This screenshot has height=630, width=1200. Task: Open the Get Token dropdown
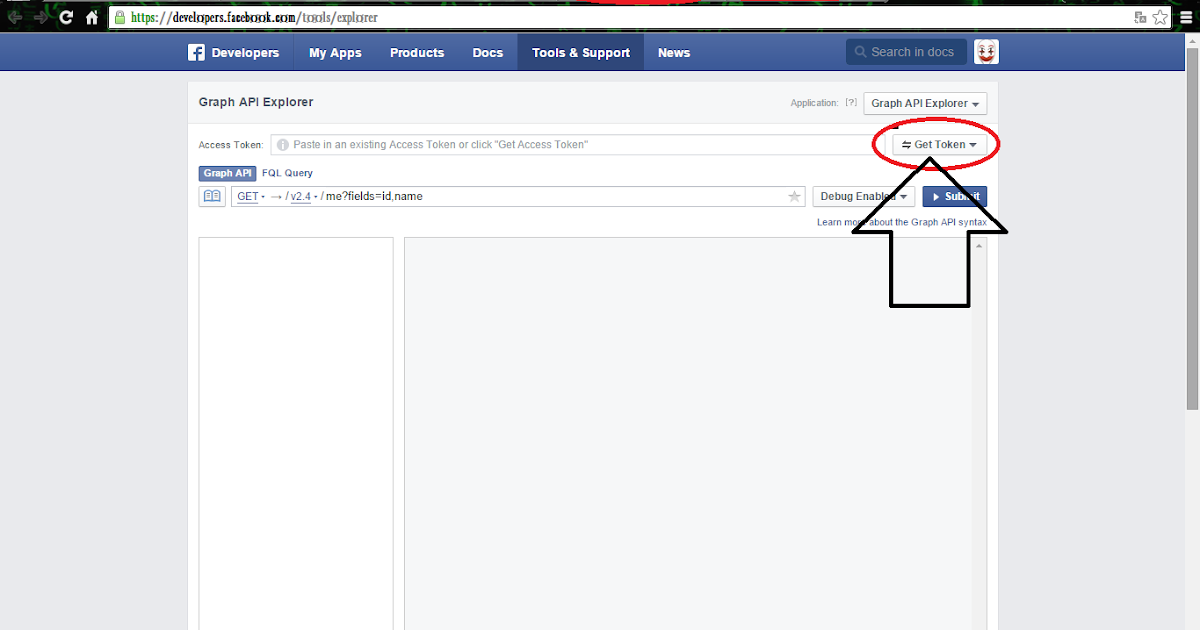[939, 145]
